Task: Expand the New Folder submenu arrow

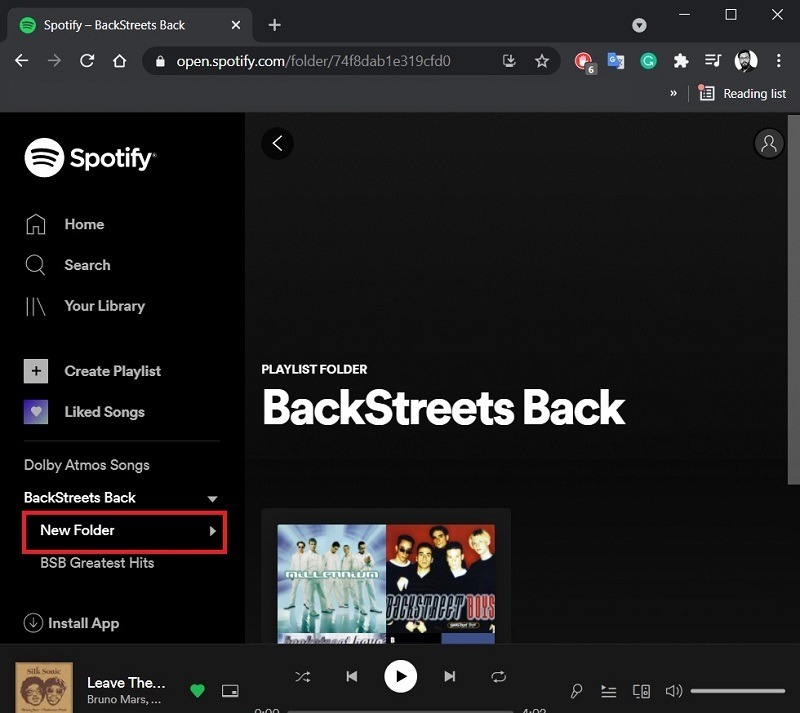Action: click(213, 531)
